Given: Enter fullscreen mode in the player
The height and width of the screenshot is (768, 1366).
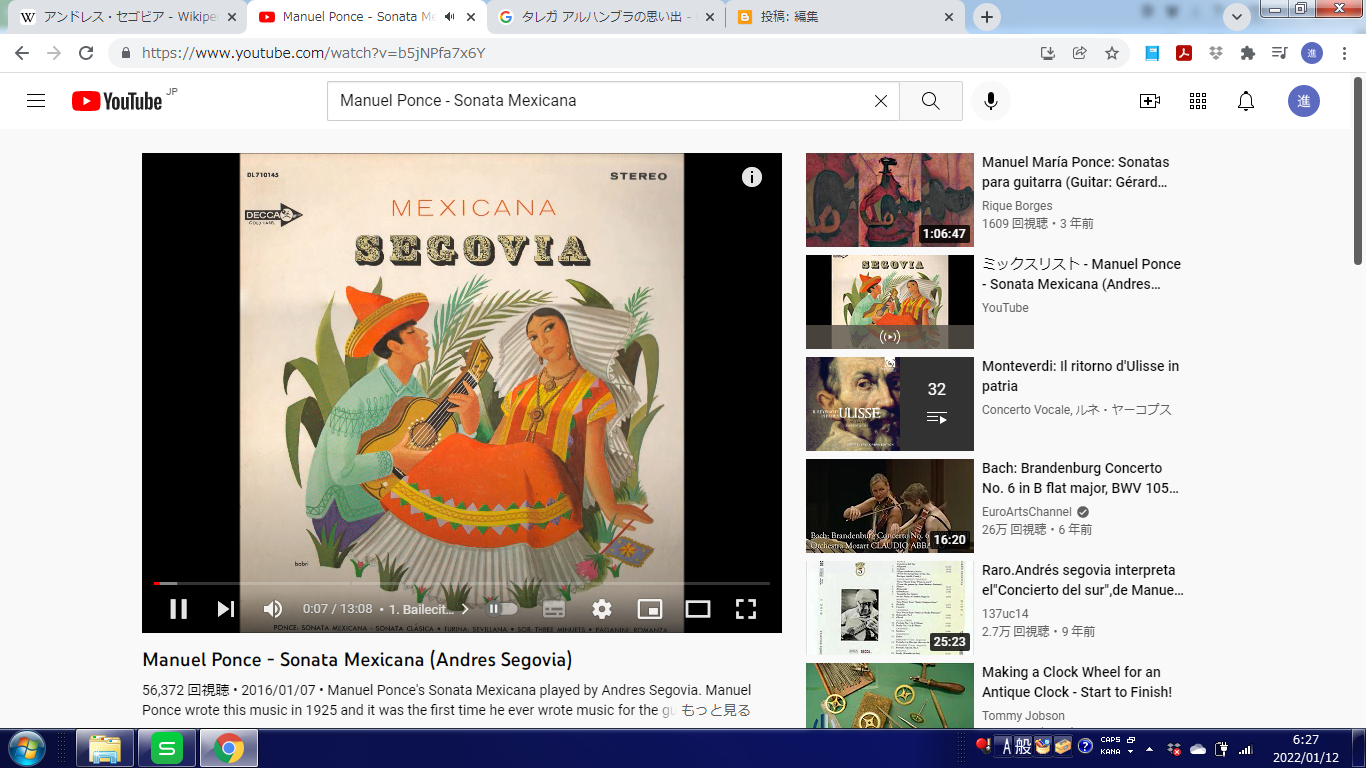Looking at the screenshot, I should [x=746, y=608].
